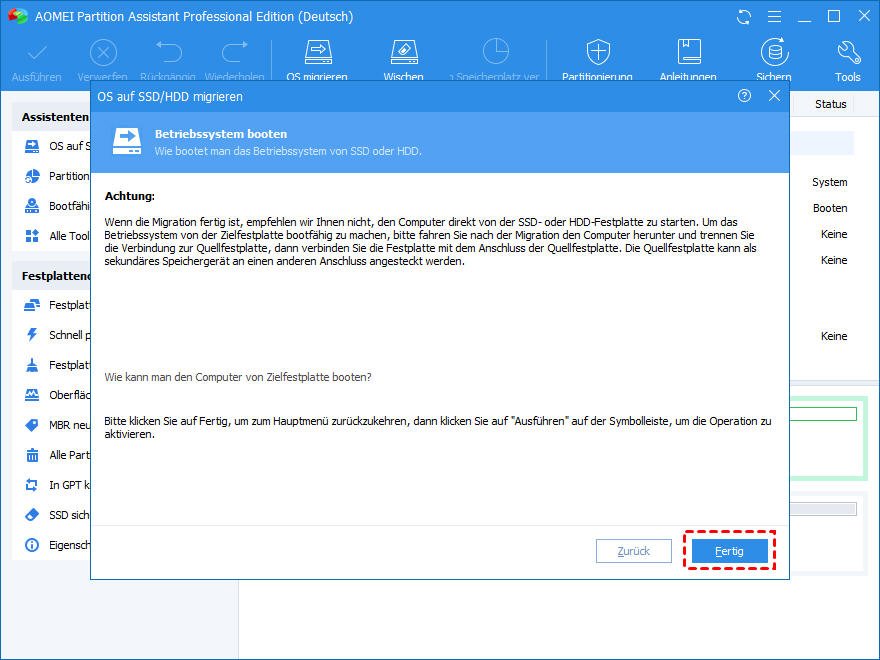Click the Verwerfen discard icon
880x660 pixels.
[103, 53]
